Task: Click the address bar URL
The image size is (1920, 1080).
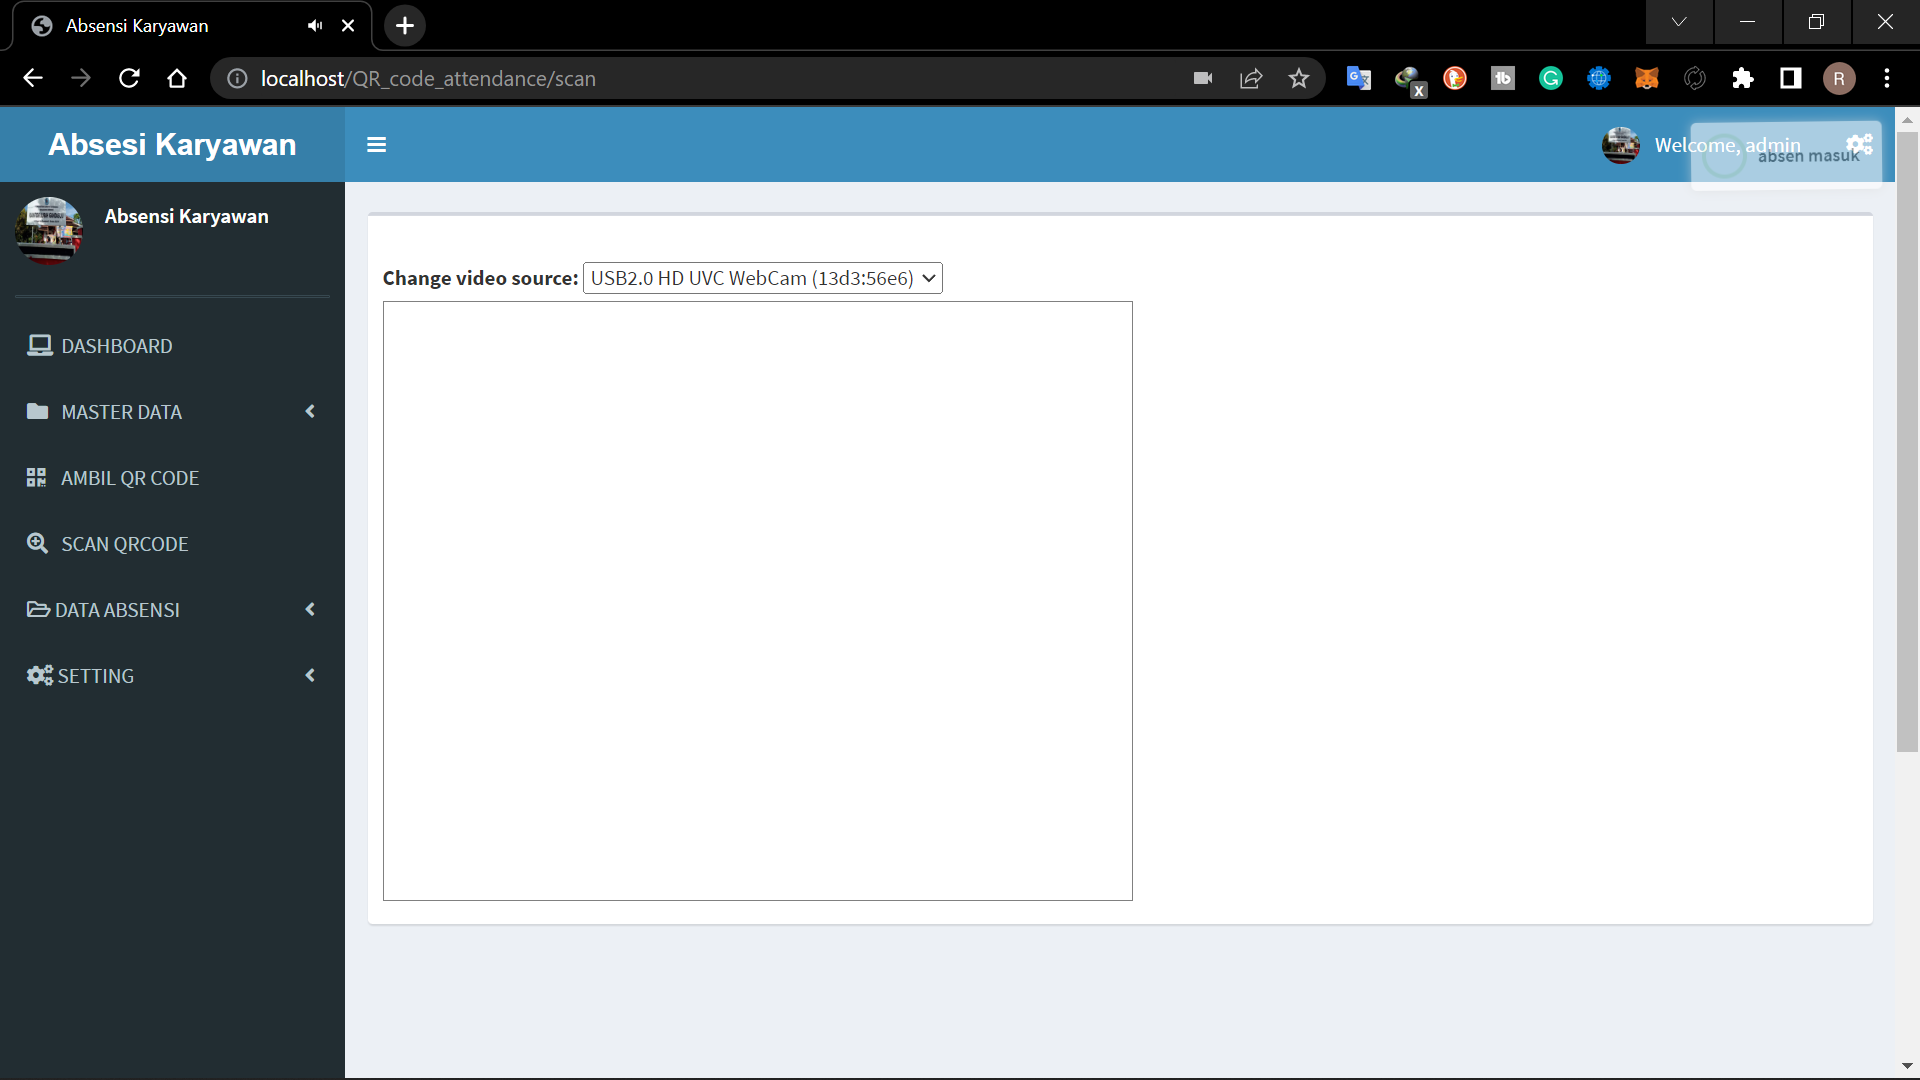Action: (428, 78)
